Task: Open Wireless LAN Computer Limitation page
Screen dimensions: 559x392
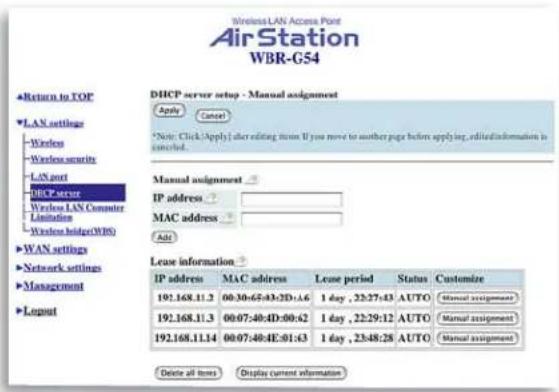Action: (x=77, y=212)
